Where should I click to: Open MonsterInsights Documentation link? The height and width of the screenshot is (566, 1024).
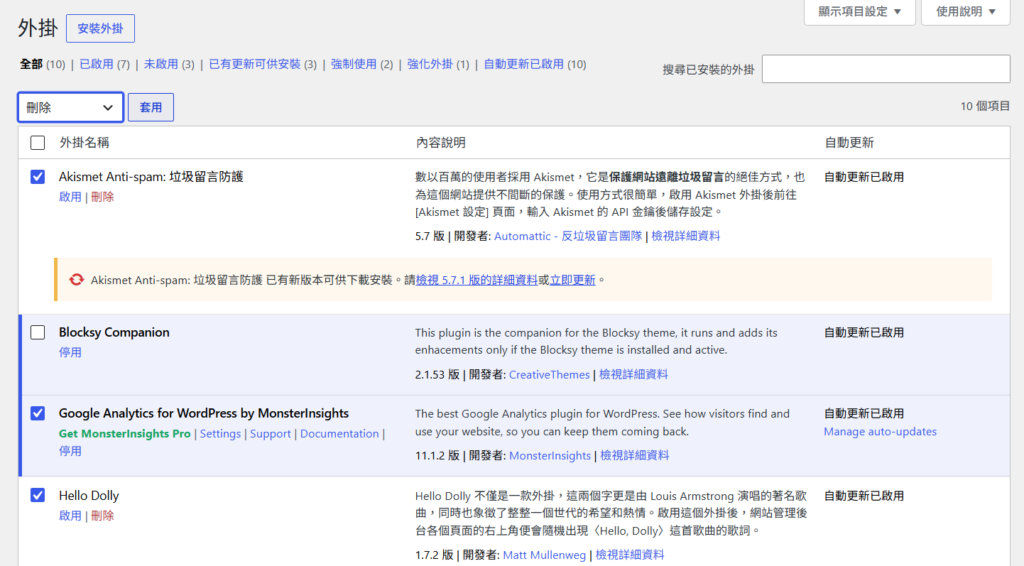340,433
